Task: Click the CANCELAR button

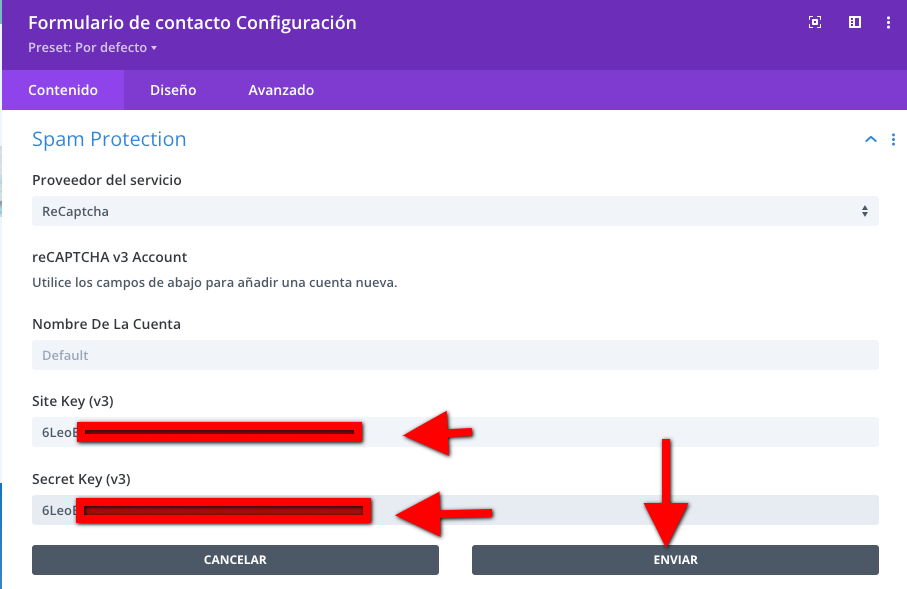Action: (235, 560)
